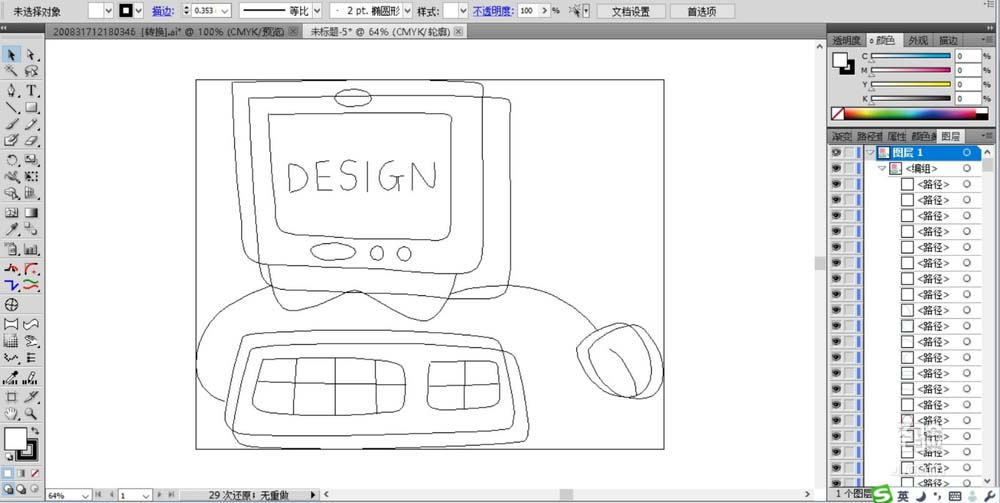Set fill mode to Gradient in toolbox
This screenshot has height=503, width=1000.
(21, 474)
